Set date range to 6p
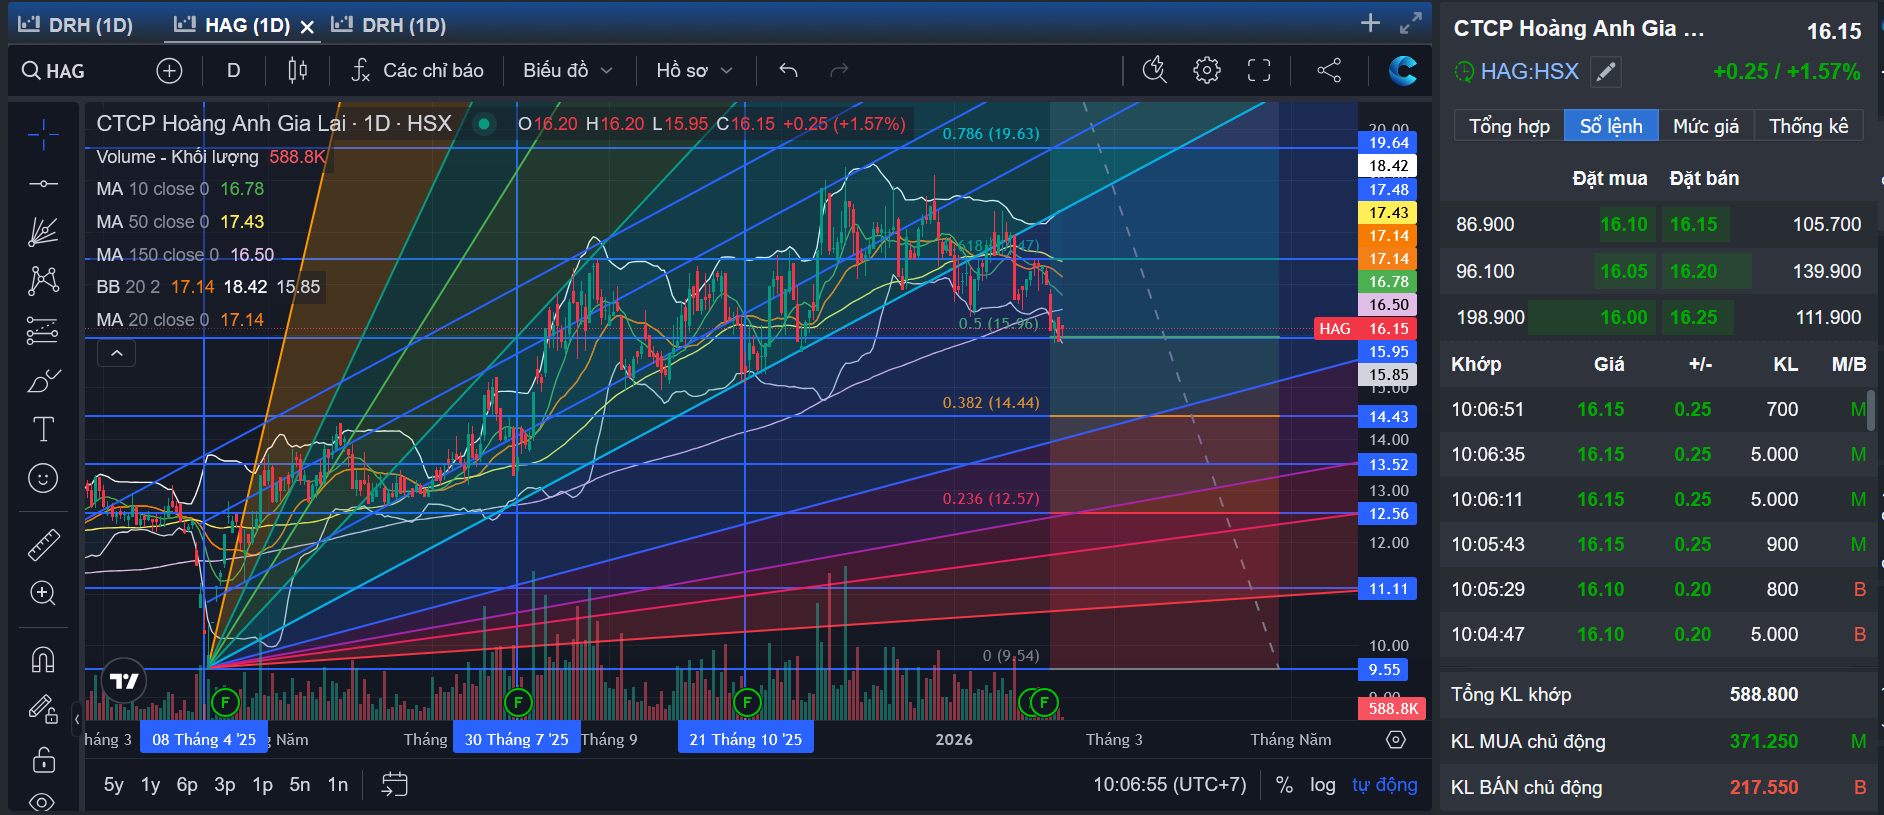This screenshot has width=1884, height=815. click(187, 785)
